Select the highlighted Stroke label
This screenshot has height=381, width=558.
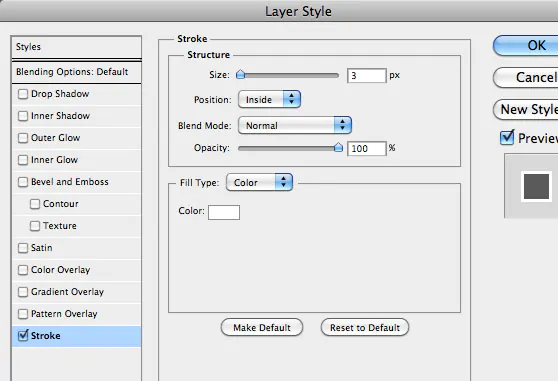click(46, 336)
